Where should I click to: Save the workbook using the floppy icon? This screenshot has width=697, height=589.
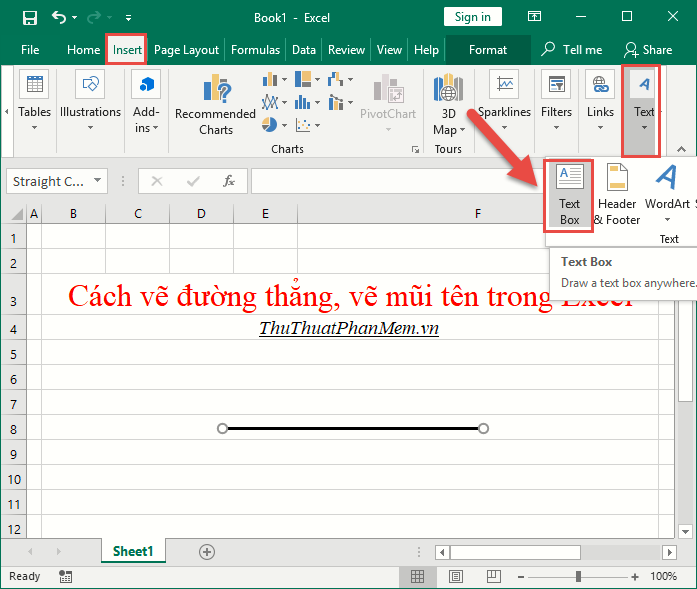coord(30,18)
